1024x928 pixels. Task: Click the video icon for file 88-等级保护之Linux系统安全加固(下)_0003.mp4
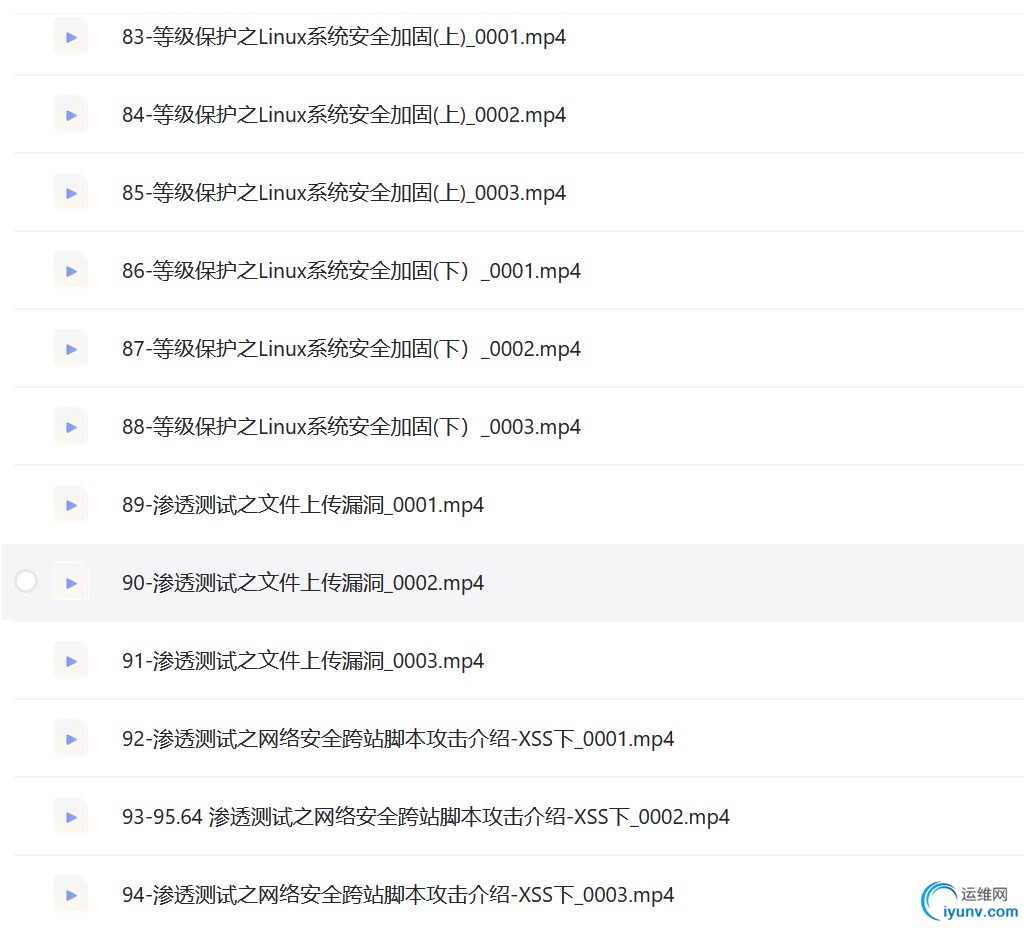(x=71, y=427)
